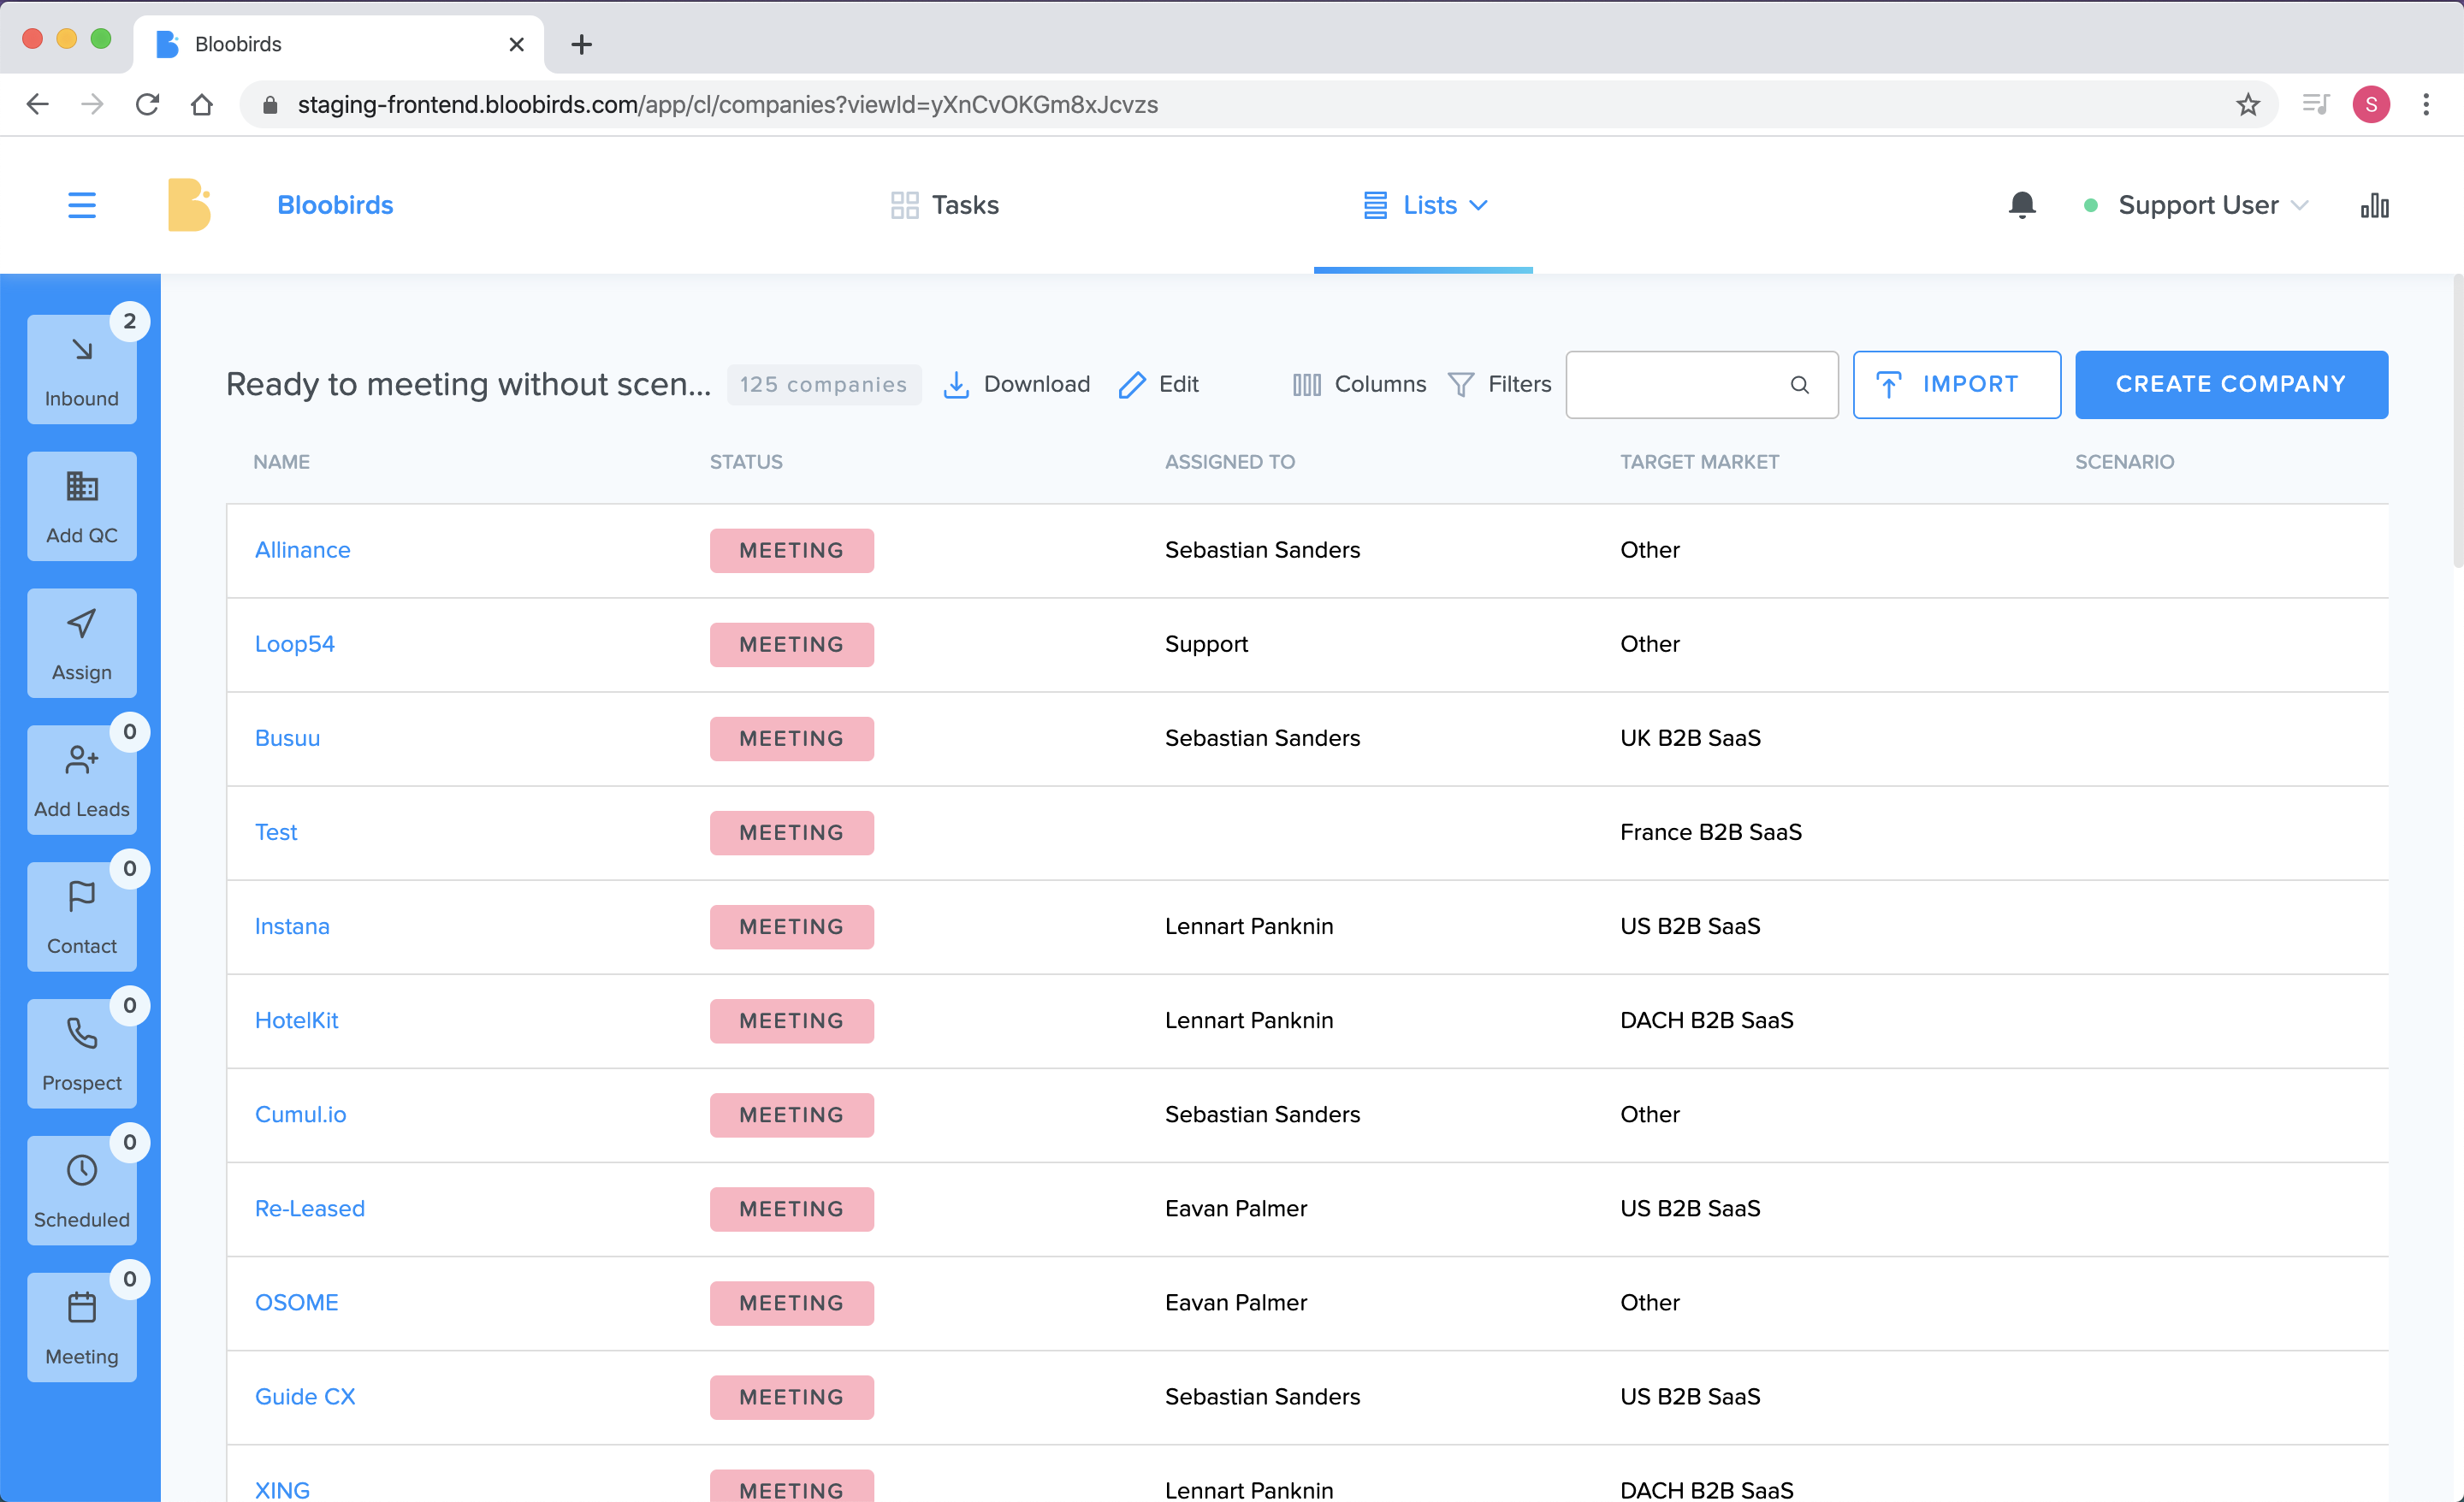The width and height of the screenshot is (2464, 1502).
Task: Sort by the NAME column header
Action: (x=281, y=462)
